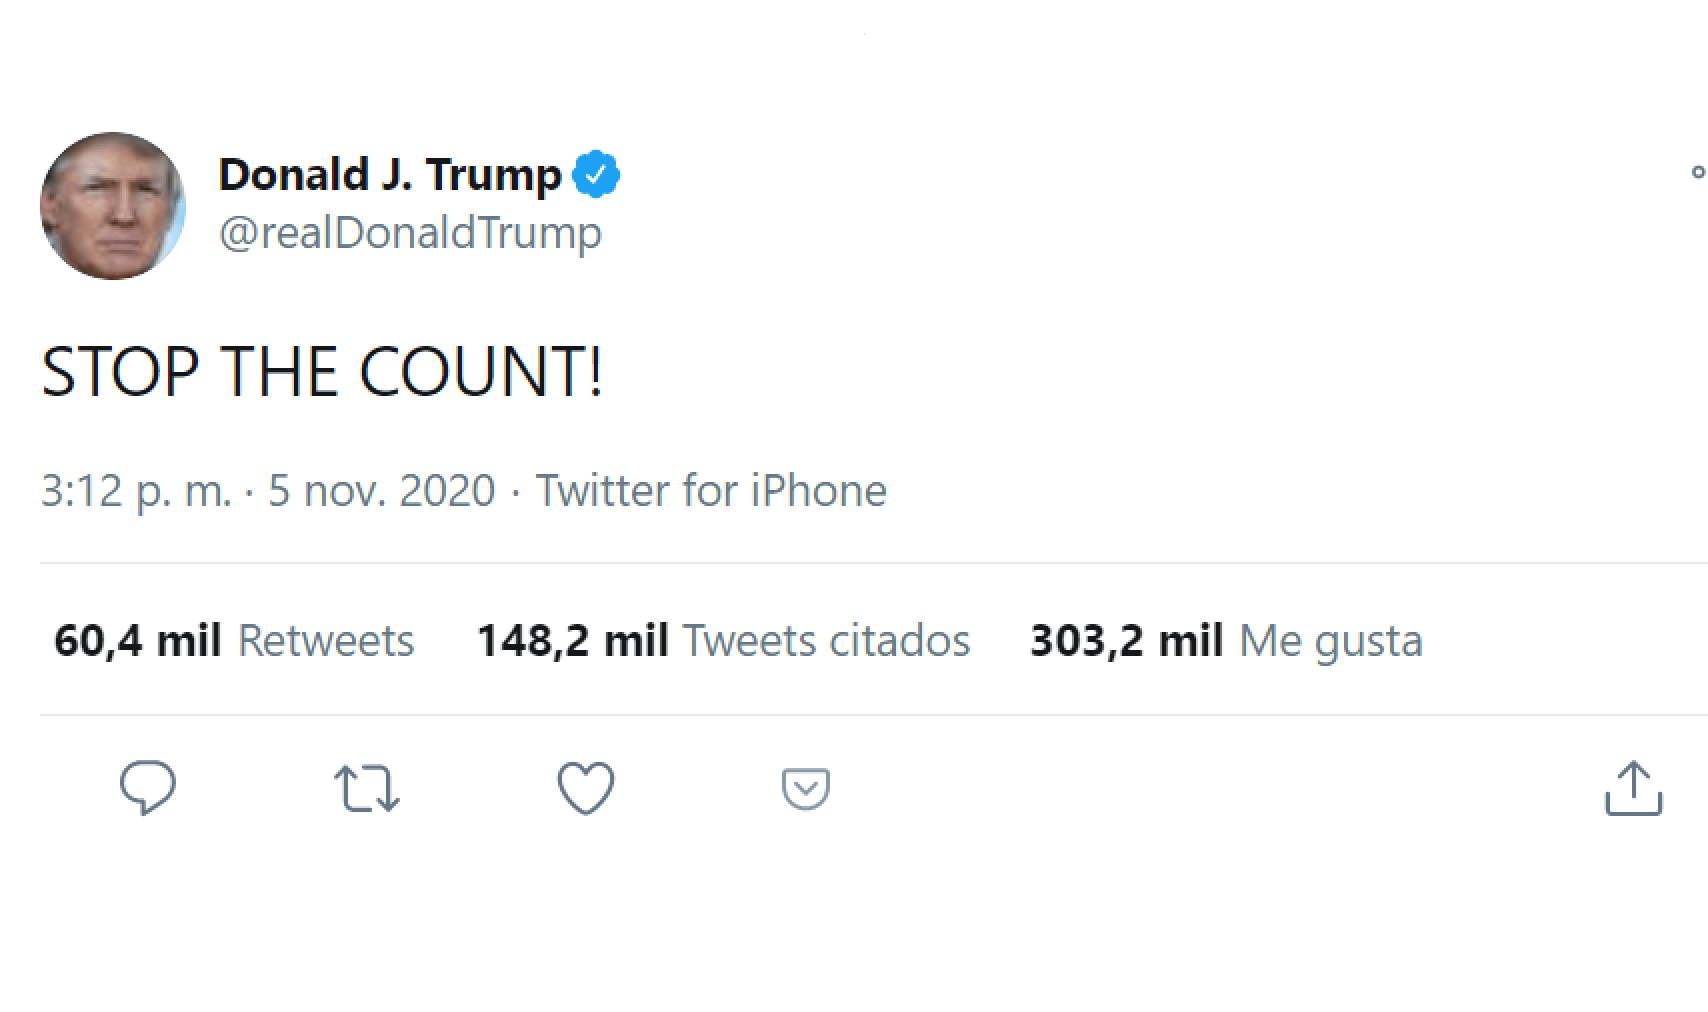Click the 60,4 mil retweet number
The image size is (1708, 1012).
(137, 641)
